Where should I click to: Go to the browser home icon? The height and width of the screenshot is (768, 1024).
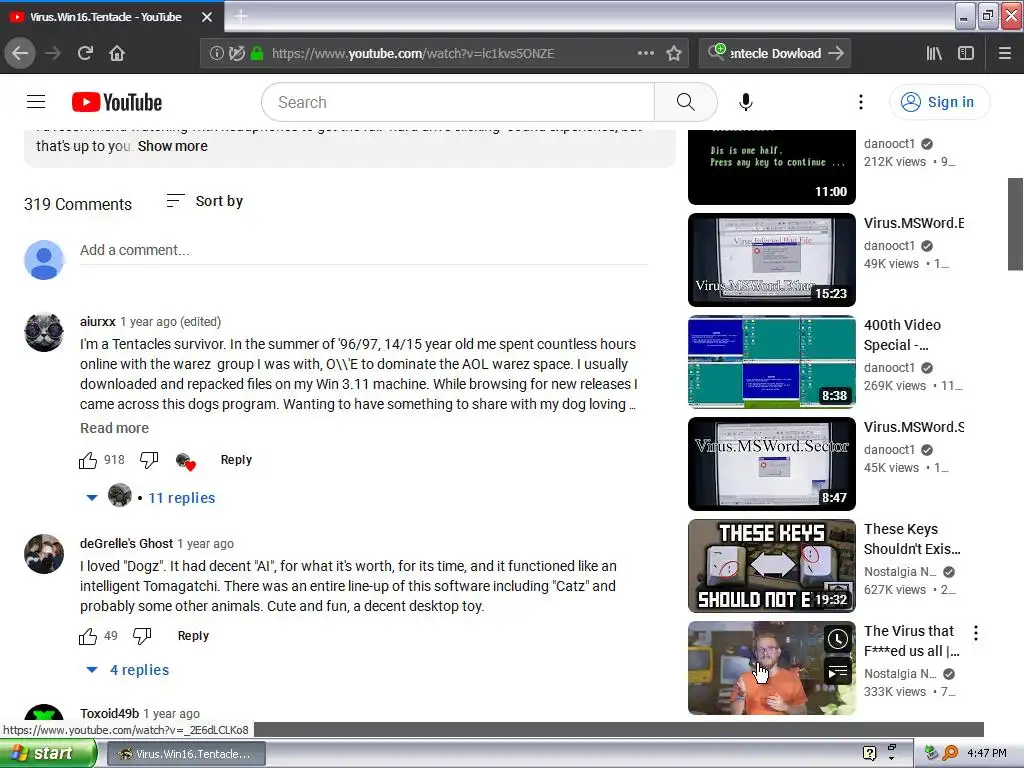coord(117,54)
